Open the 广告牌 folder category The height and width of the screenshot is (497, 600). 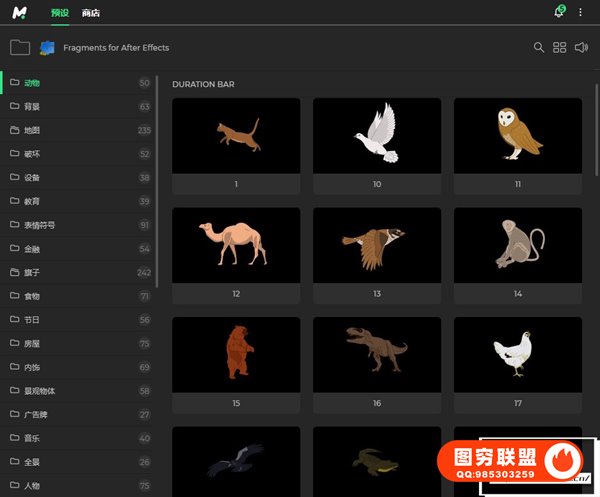(x=36, y=415)
